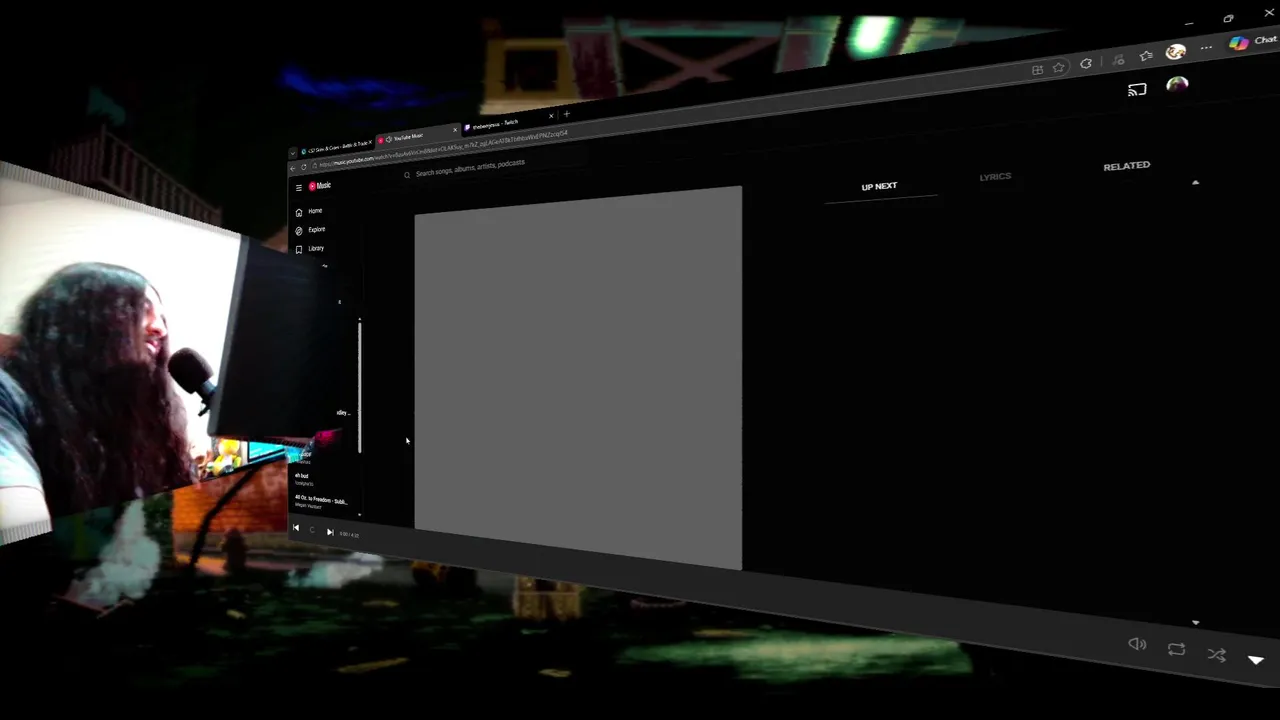
Task: Click the search songs, albums, artists field
Action: 470,168
